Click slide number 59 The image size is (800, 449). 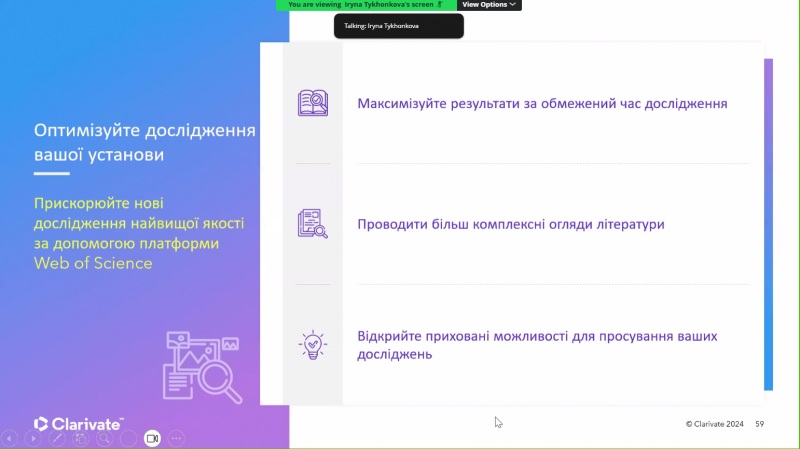click(x=760, y=424)
